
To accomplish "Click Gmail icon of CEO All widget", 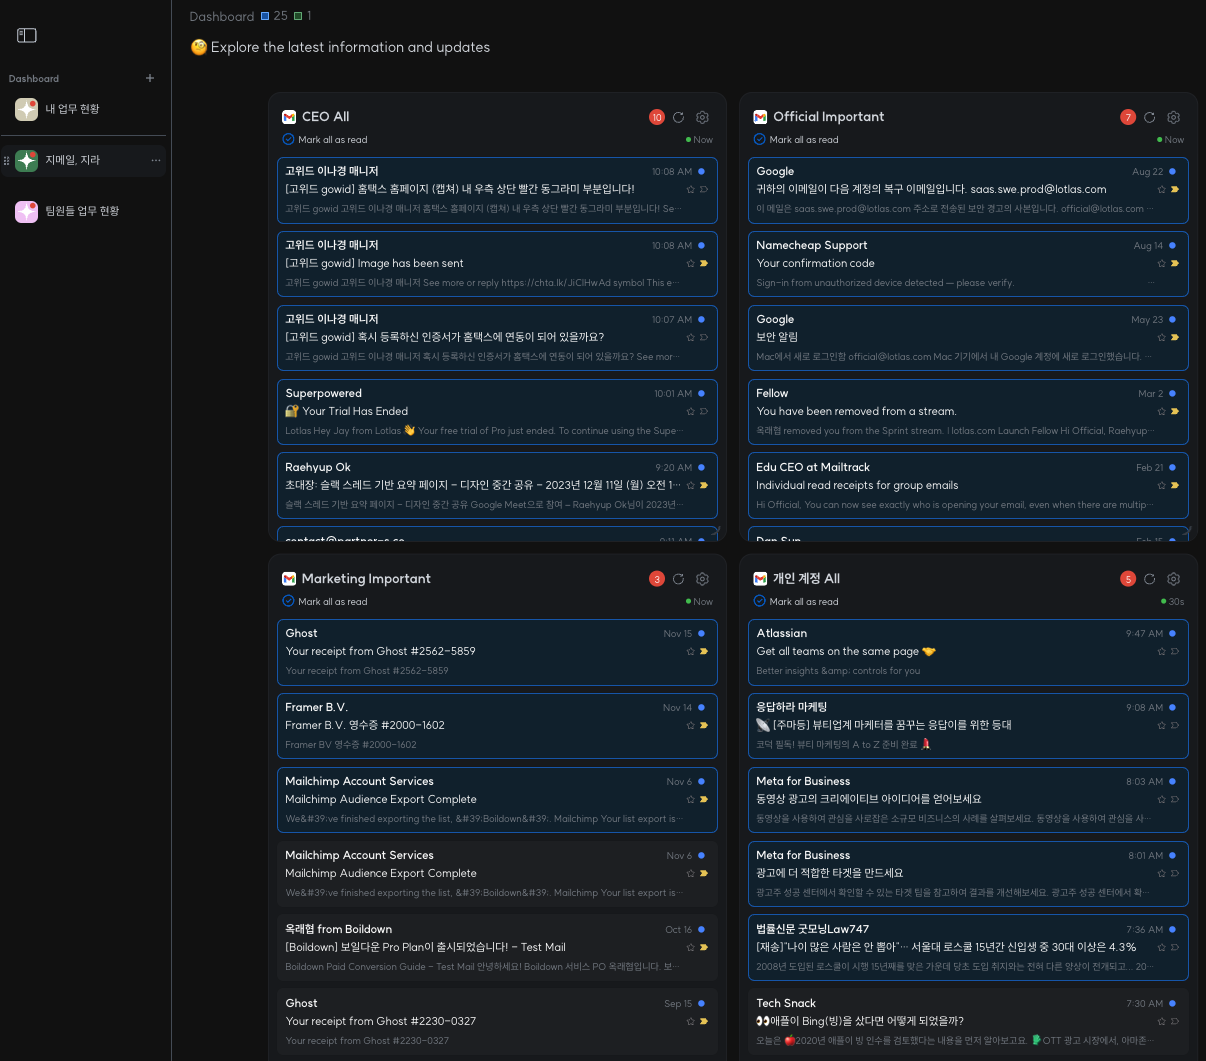I will tap(289, 117).
